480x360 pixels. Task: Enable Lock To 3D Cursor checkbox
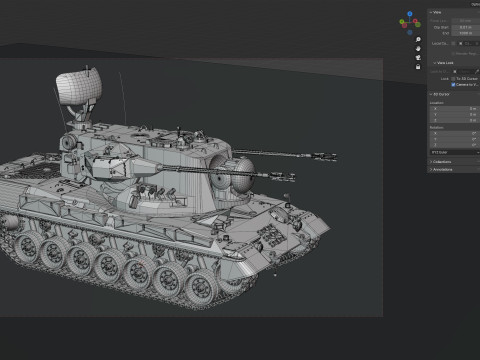[453, 79]
